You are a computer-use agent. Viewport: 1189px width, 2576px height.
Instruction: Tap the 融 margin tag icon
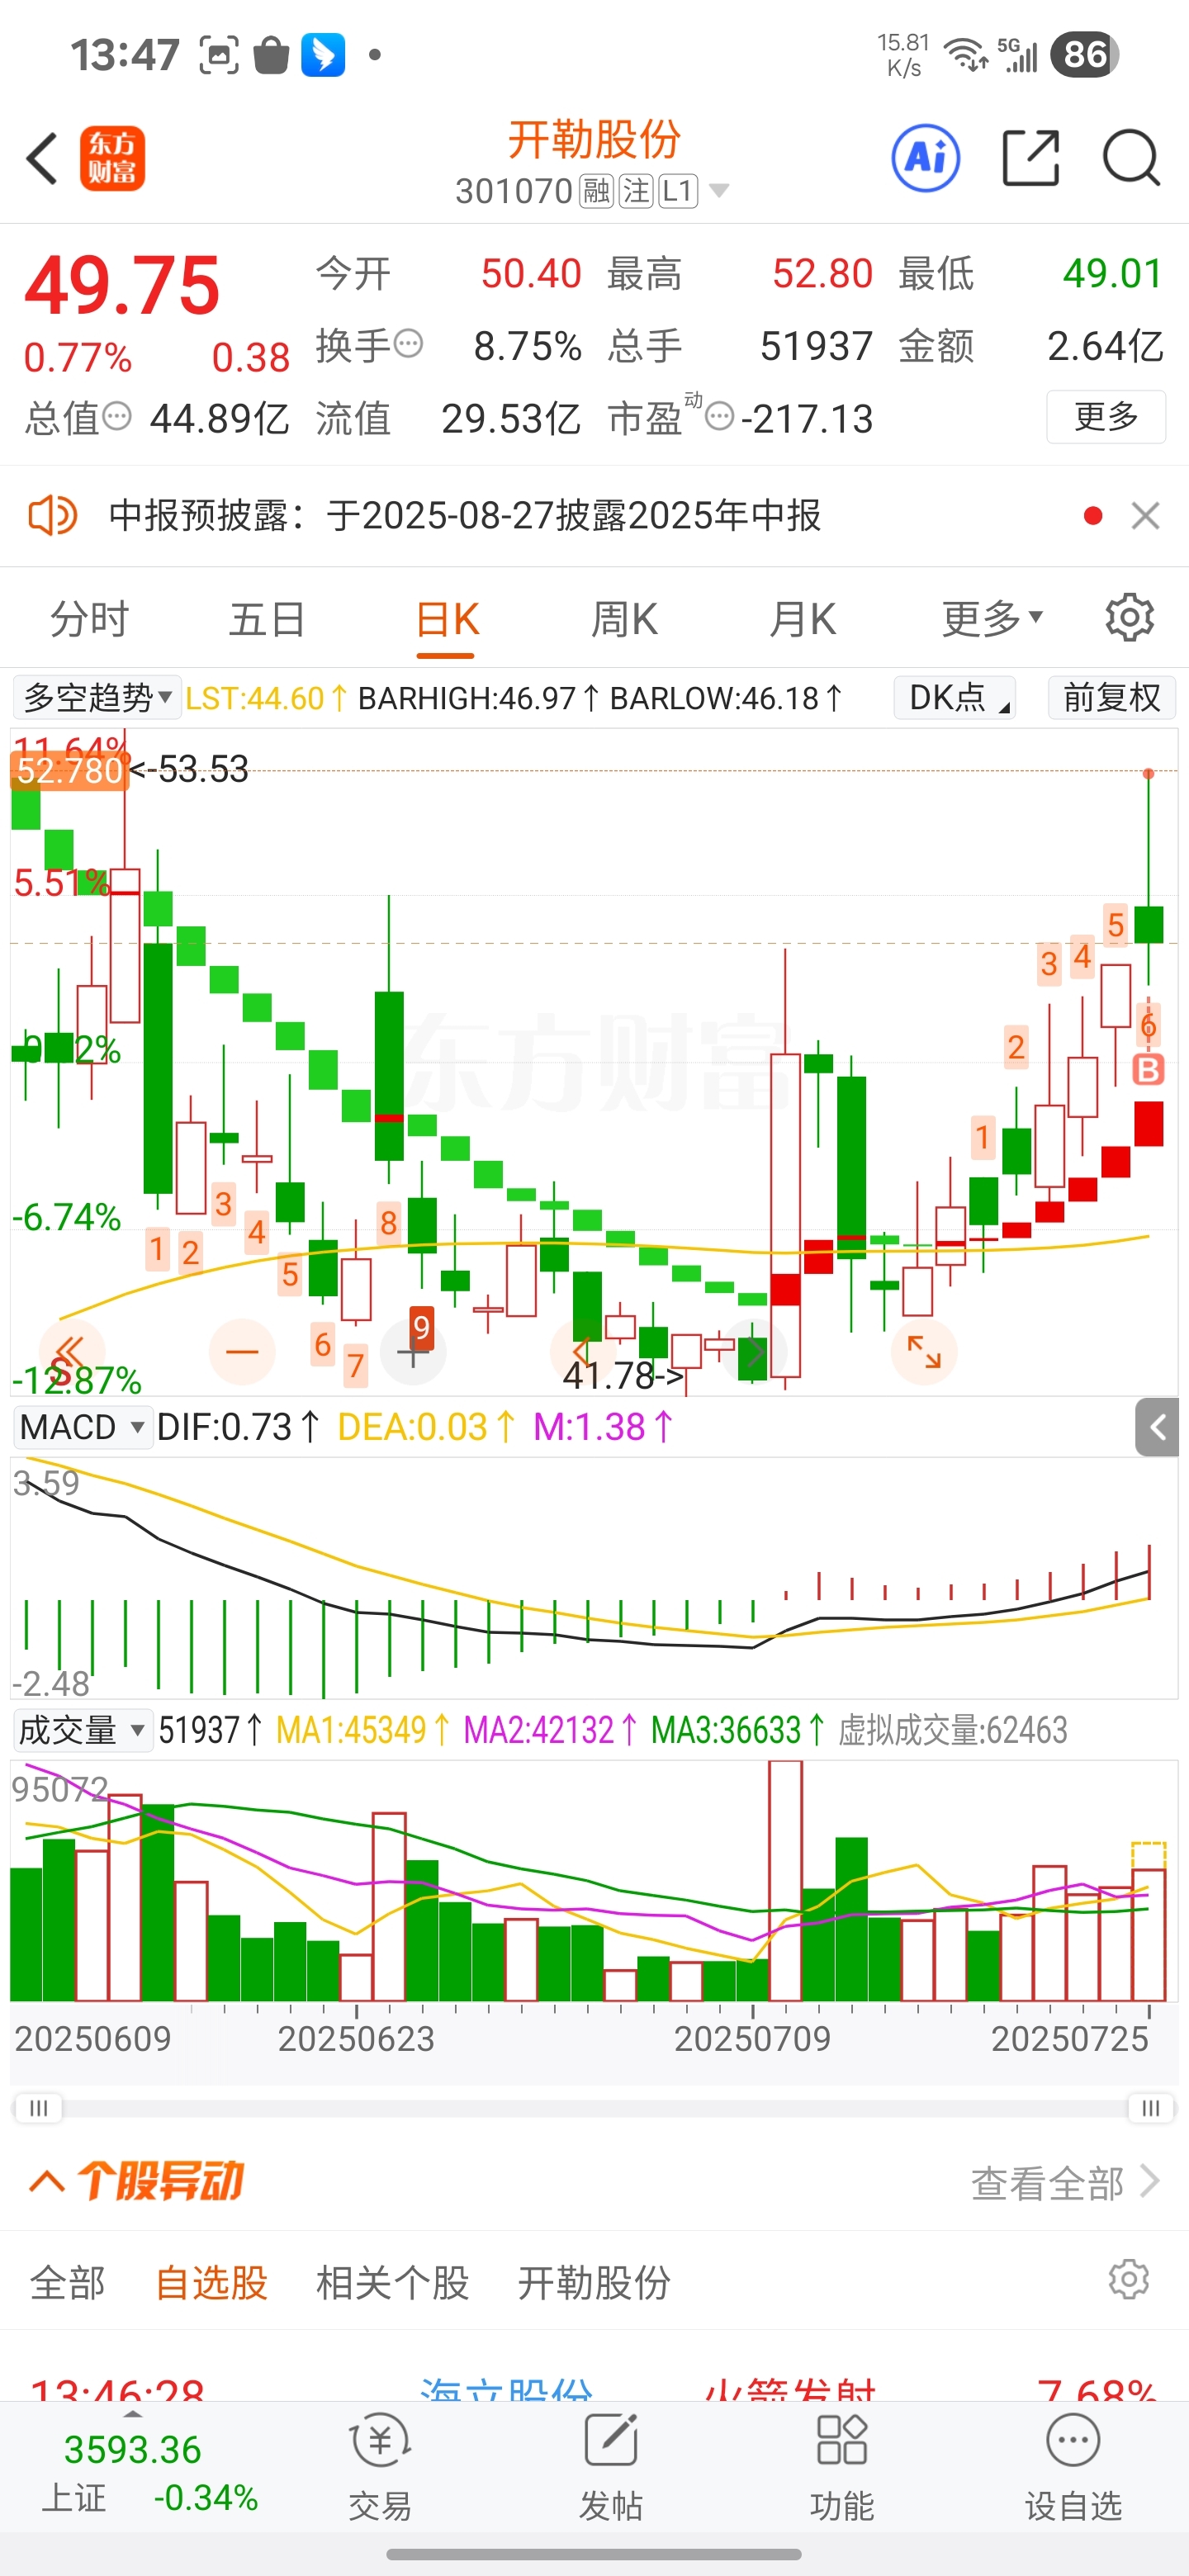[x=597, y=190]
